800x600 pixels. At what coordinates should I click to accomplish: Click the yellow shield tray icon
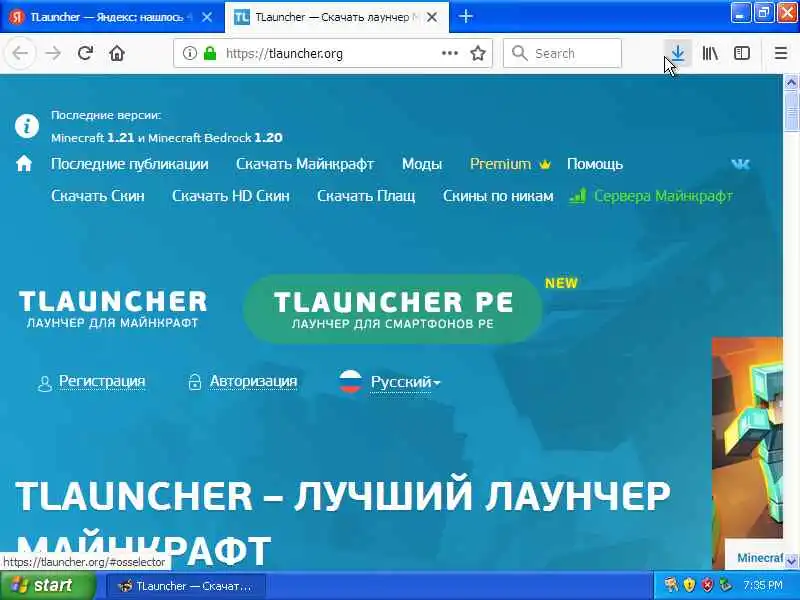pyautogui.click(x=689, y=585)
